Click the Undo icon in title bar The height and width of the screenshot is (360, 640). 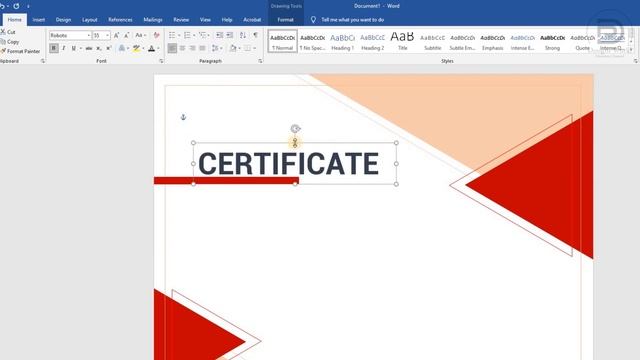point(2,6)
